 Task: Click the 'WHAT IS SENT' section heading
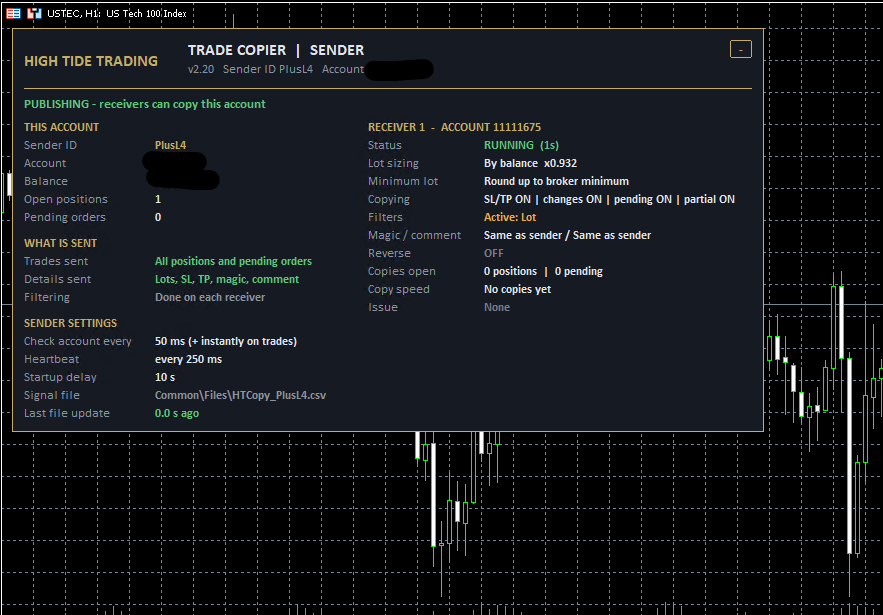[60, 243]
